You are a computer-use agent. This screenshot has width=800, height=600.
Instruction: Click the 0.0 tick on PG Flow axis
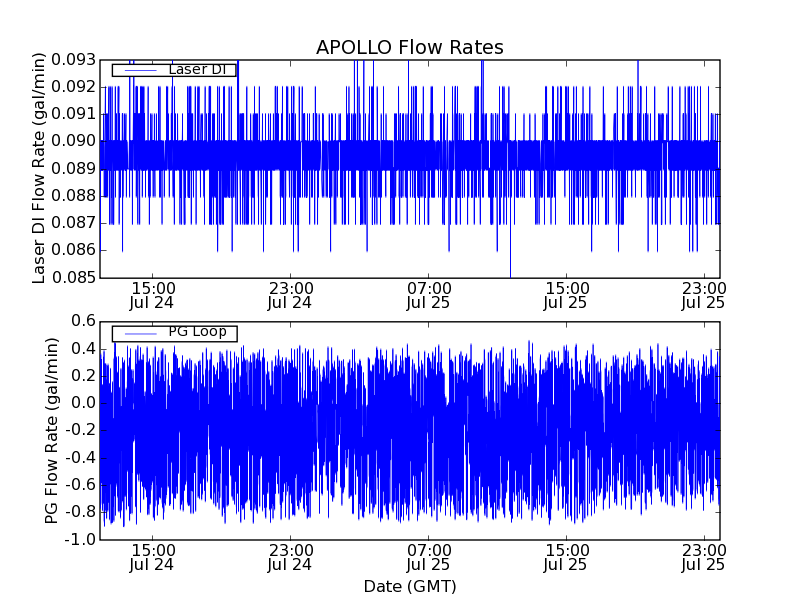83,403
